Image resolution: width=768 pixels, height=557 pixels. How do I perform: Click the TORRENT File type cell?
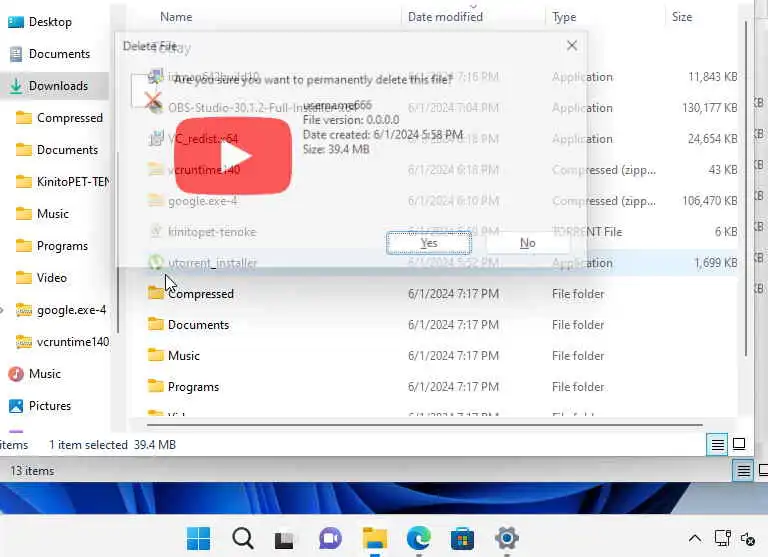tap(587, 232)
